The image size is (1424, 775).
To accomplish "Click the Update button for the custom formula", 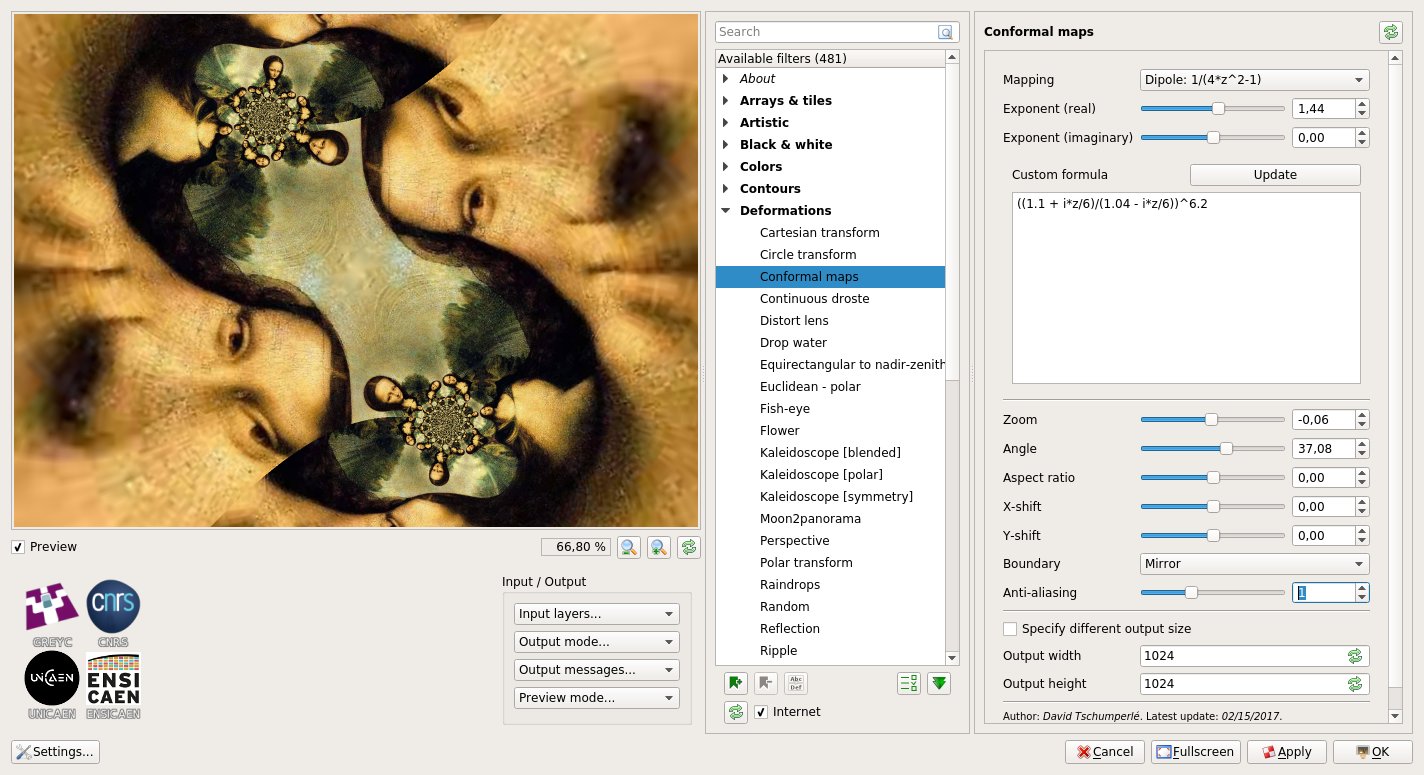I will [x=1275, y=175].
